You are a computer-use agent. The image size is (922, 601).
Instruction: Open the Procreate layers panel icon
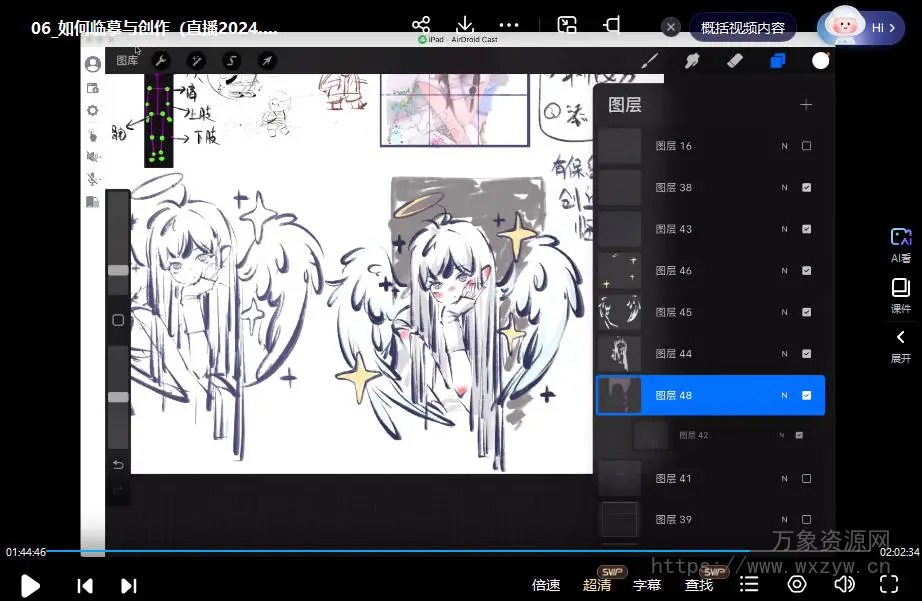(777, 61)
